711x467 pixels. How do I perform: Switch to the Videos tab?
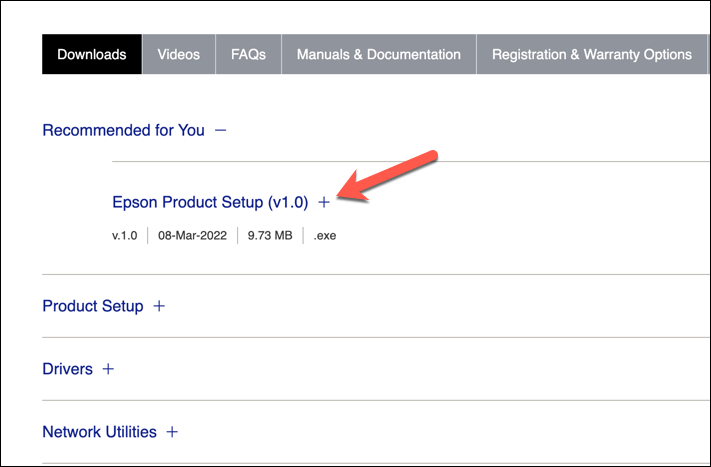coord(179,54)
